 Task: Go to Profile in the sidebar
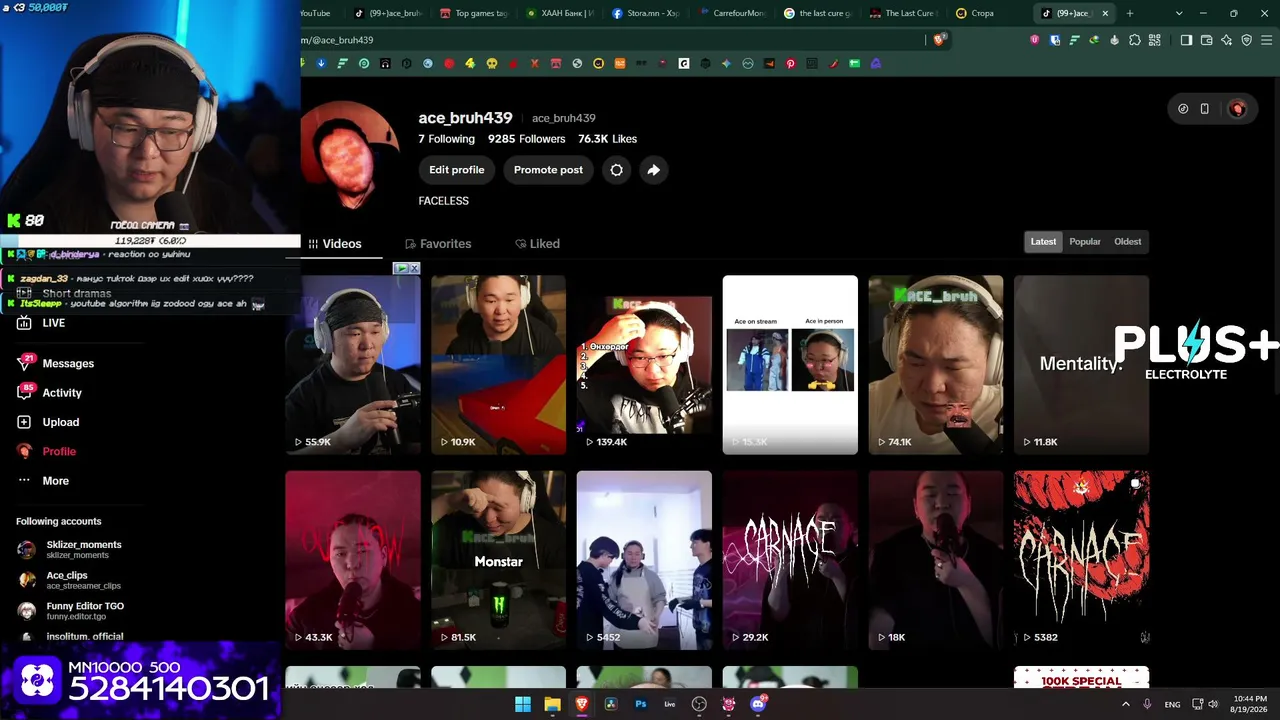coord(47,451)
